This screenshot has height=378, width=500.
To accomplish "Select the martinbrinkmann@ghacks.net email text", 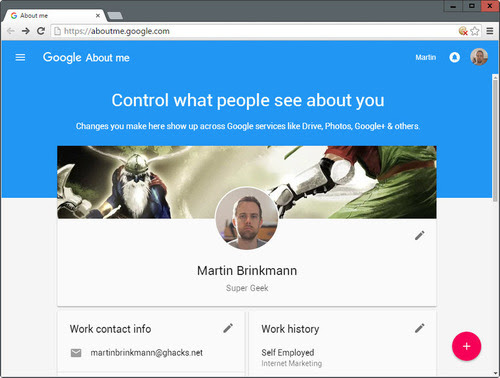I will point(147,353).
